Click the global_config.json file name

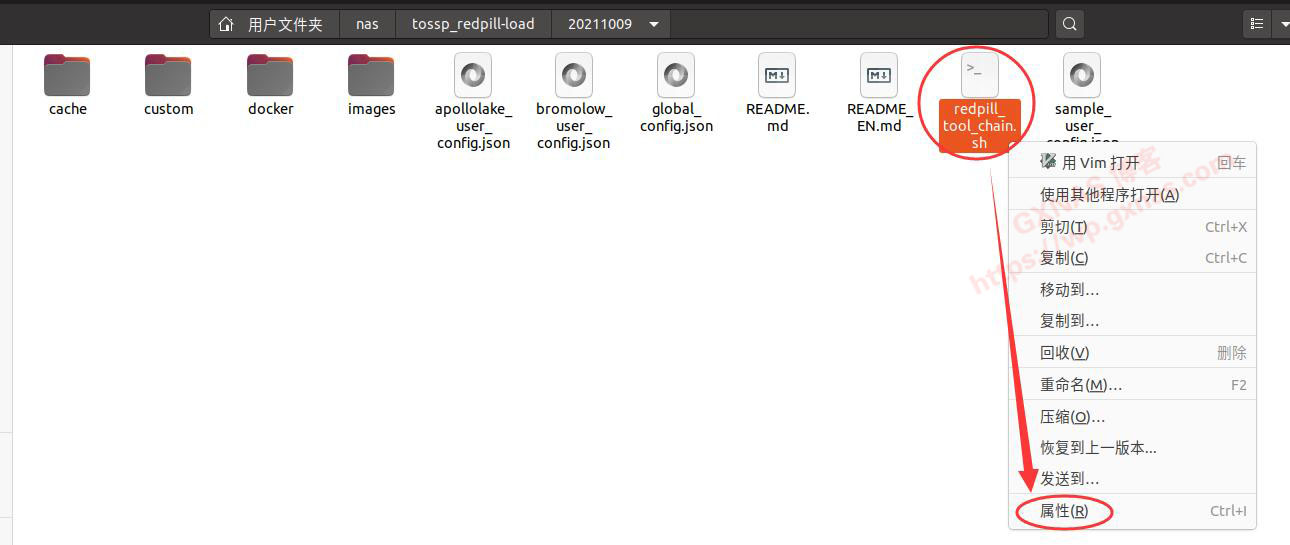coord(676,118)
